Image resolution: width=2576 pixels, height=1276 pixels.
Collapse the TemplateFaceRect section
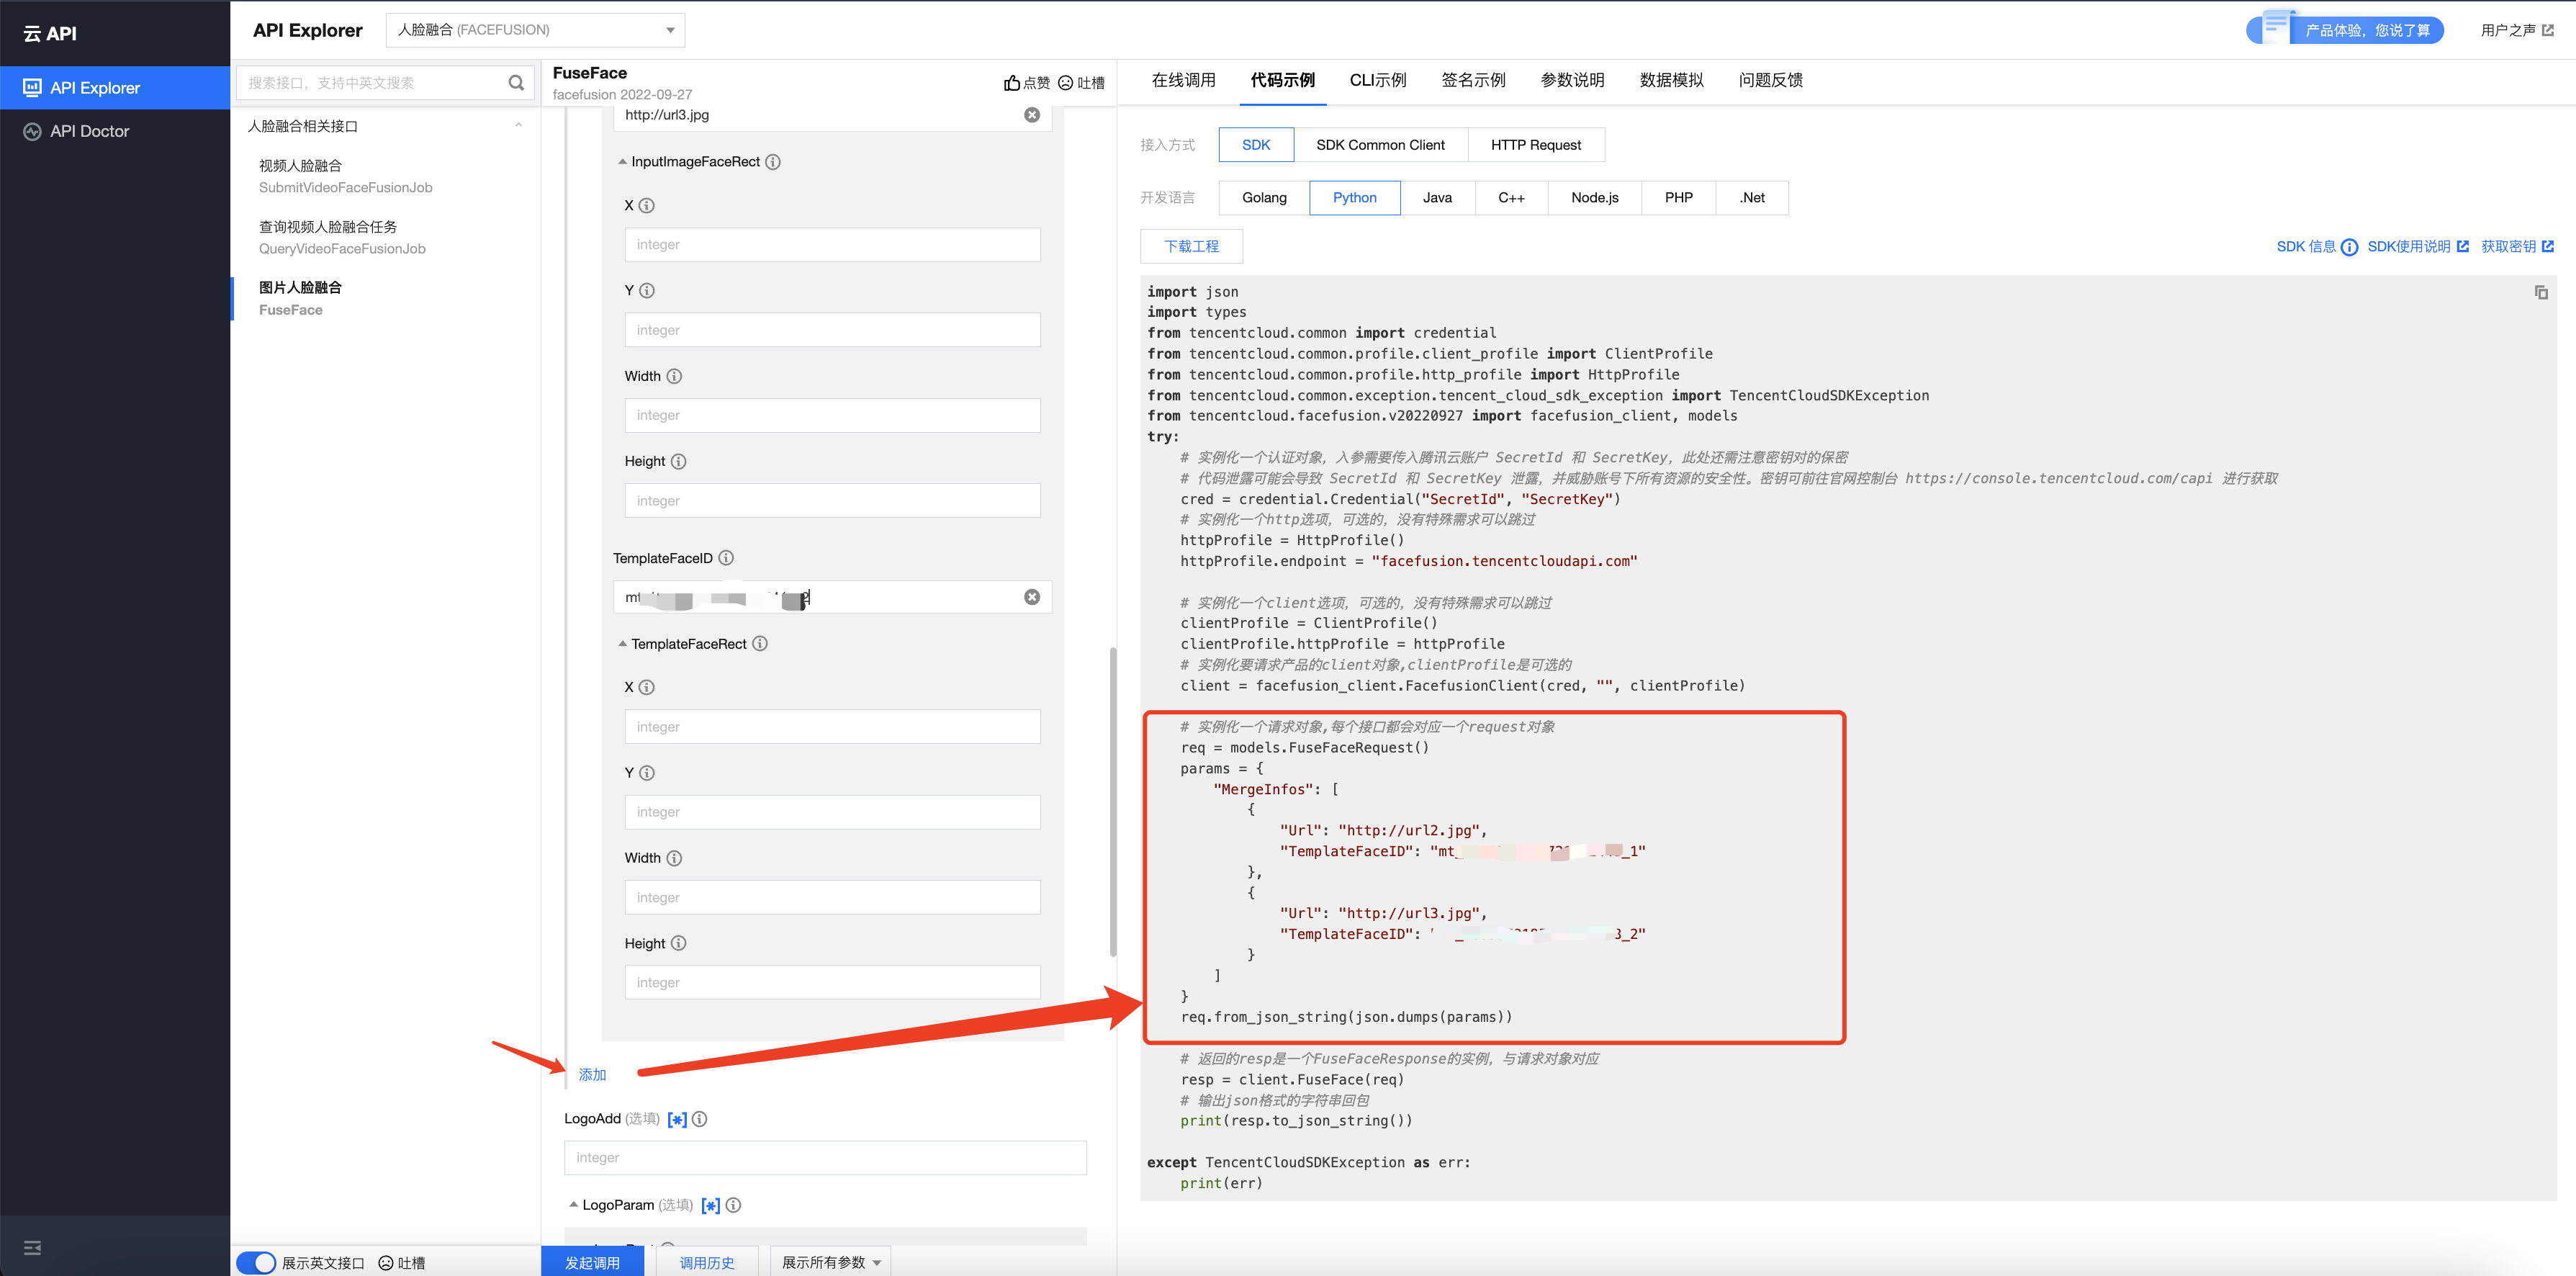tap(622, 644)
